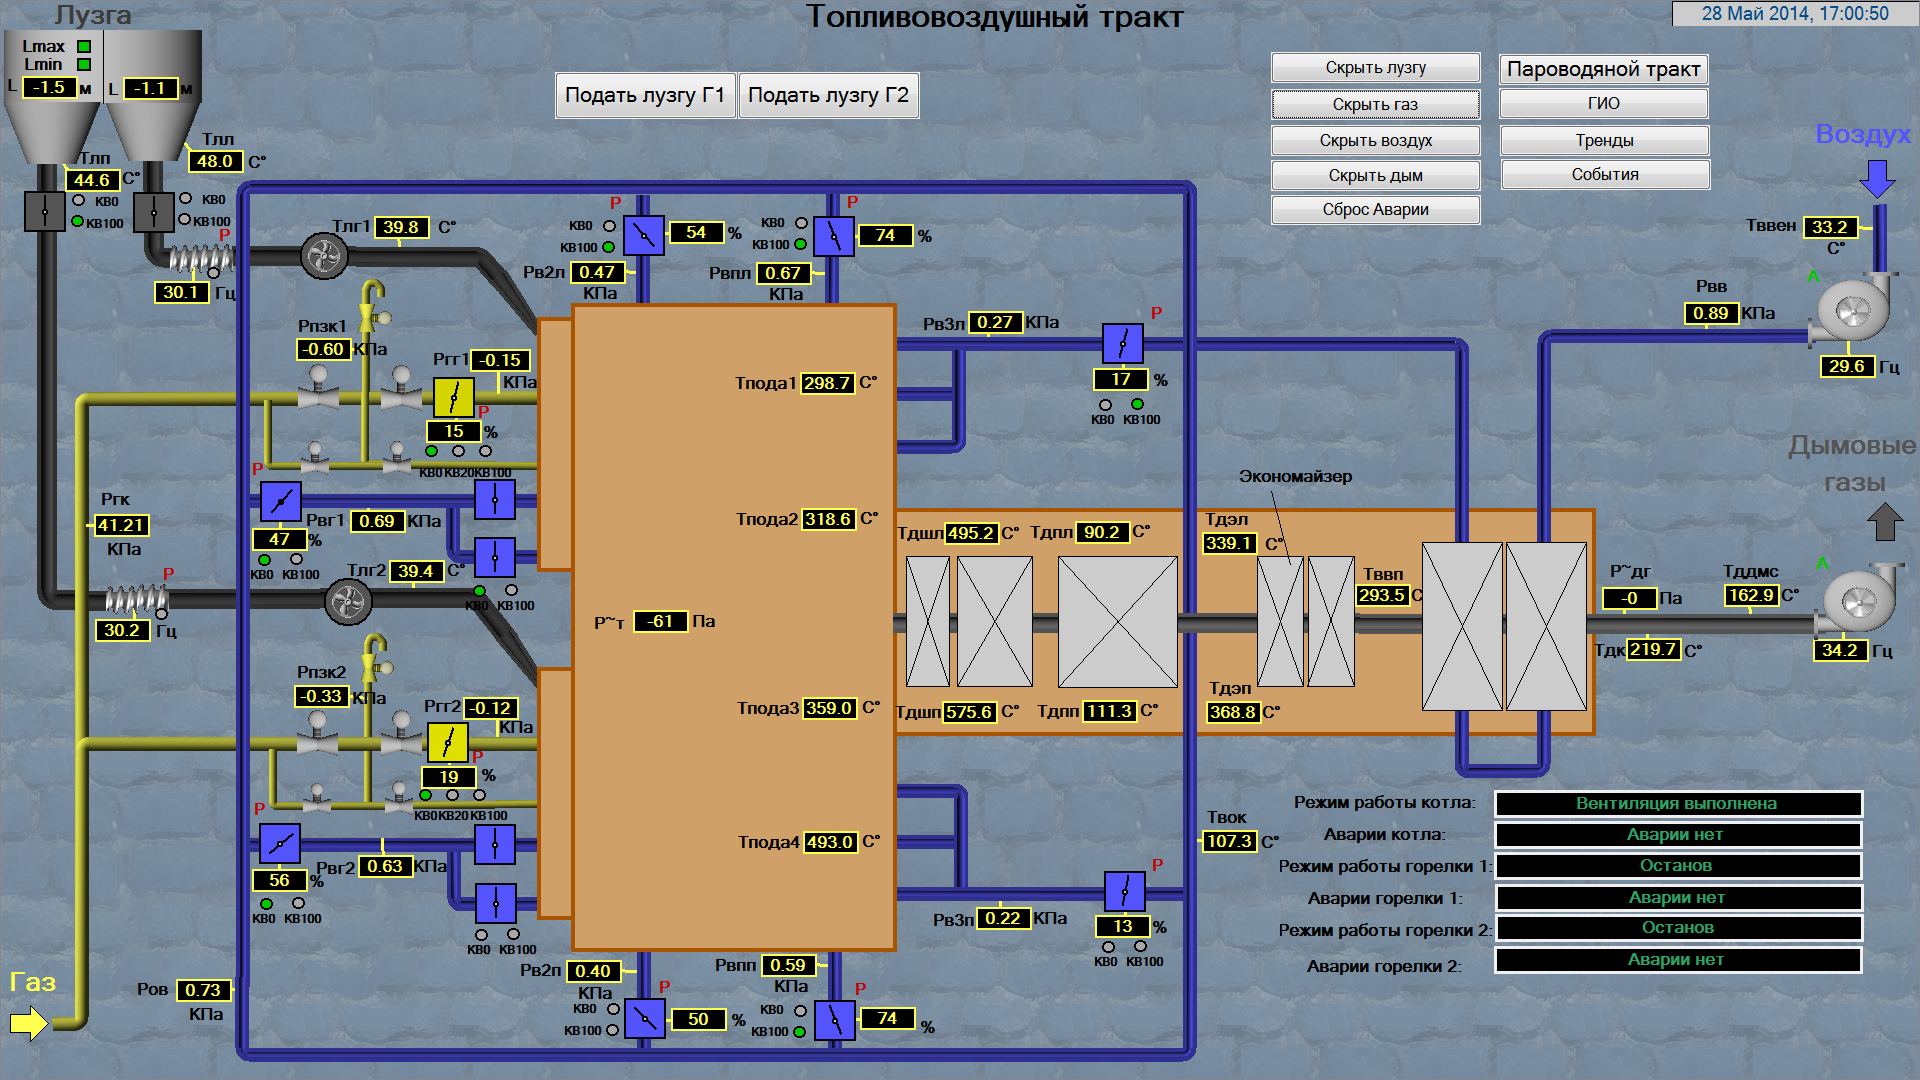The image size is (1920, 1080).
Task: Select the husk fan near Тлг2 39.4
Action: (x=348, y=601)
